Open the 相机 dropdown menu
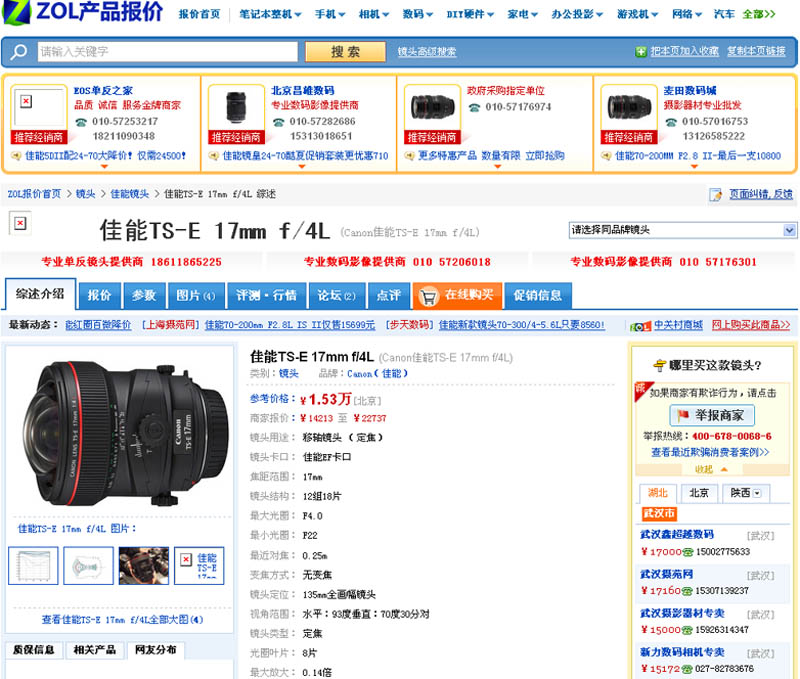800x679 pixels. [373, 14]
